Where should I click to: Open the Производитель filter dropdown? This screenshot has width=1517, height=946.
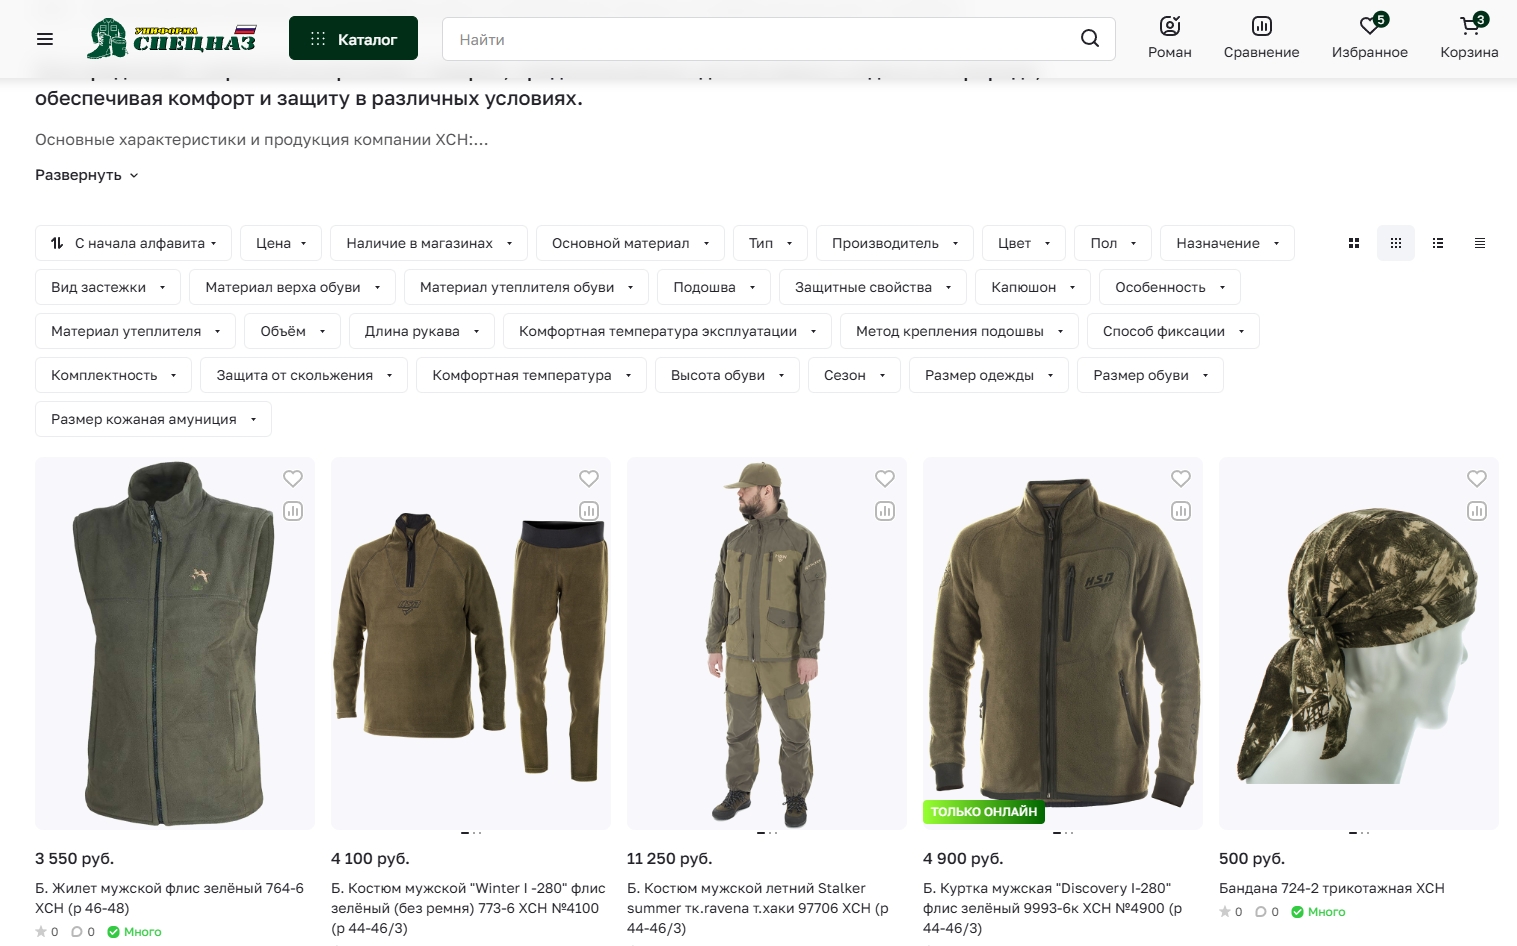[894, 243]
